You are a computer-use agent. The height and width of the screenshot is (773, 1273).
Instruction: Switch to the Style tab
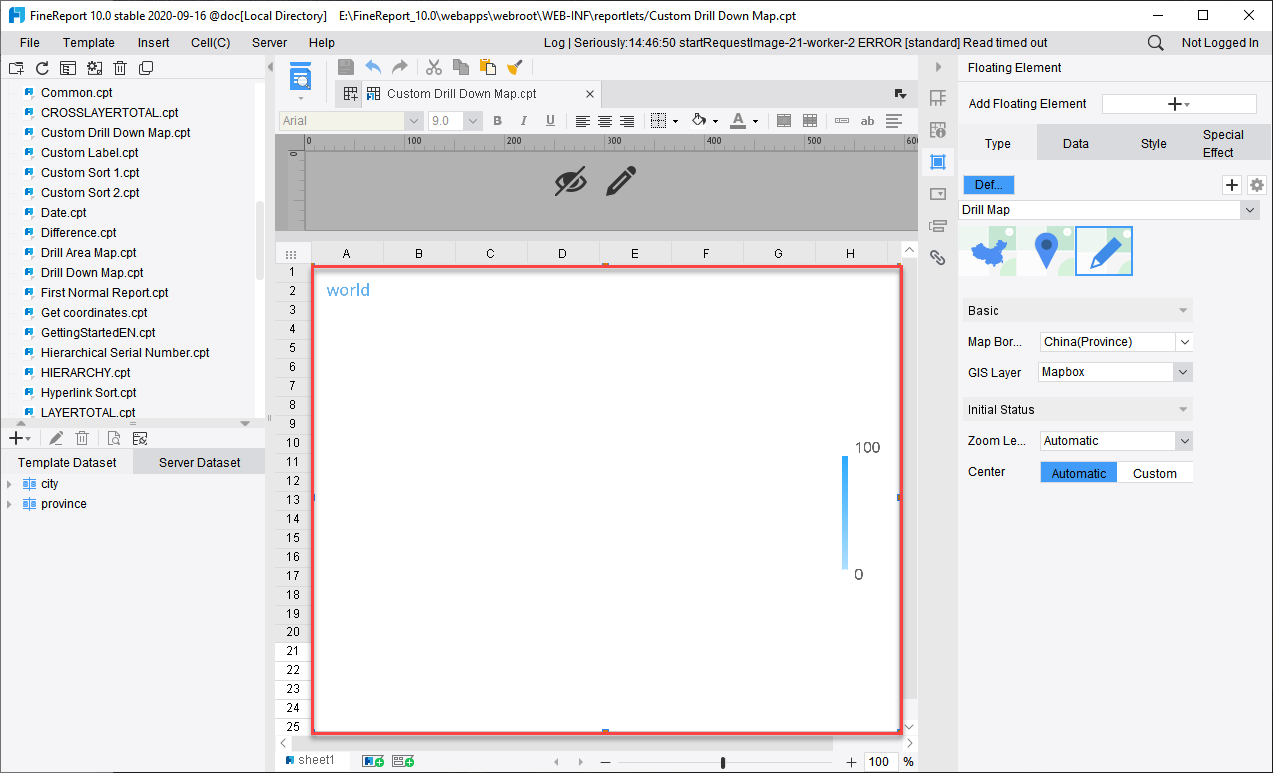(1154, 143)
